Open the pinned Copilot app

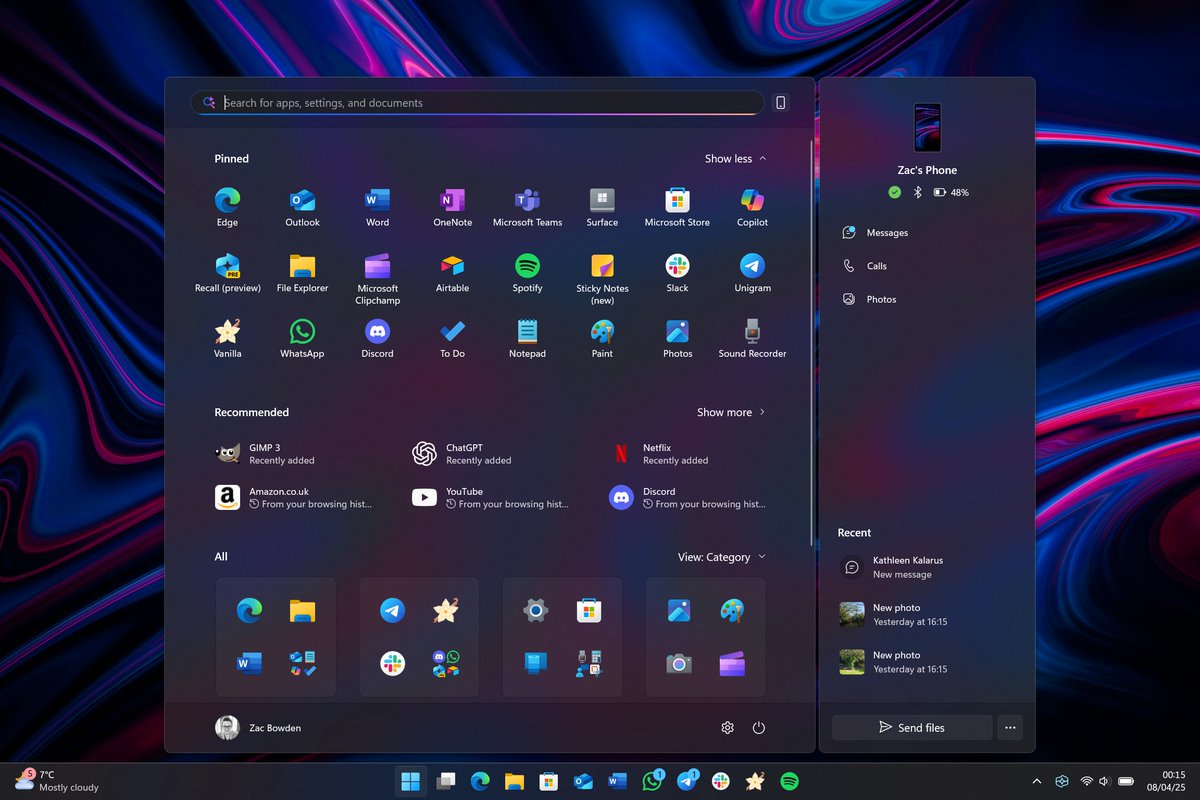[752, 207]
